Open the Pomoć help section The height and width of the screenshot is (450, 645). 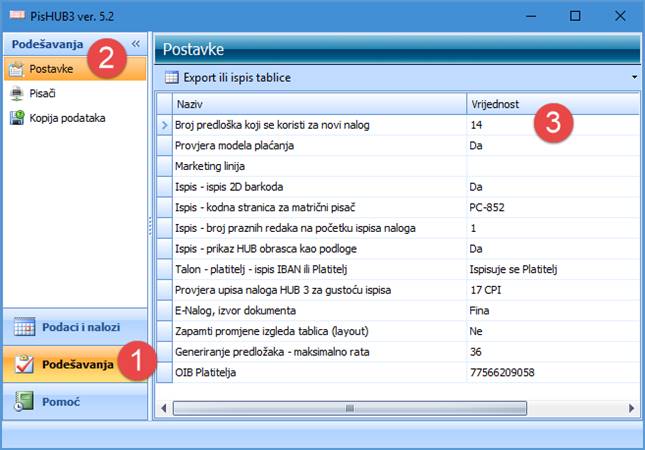(75, 401)
